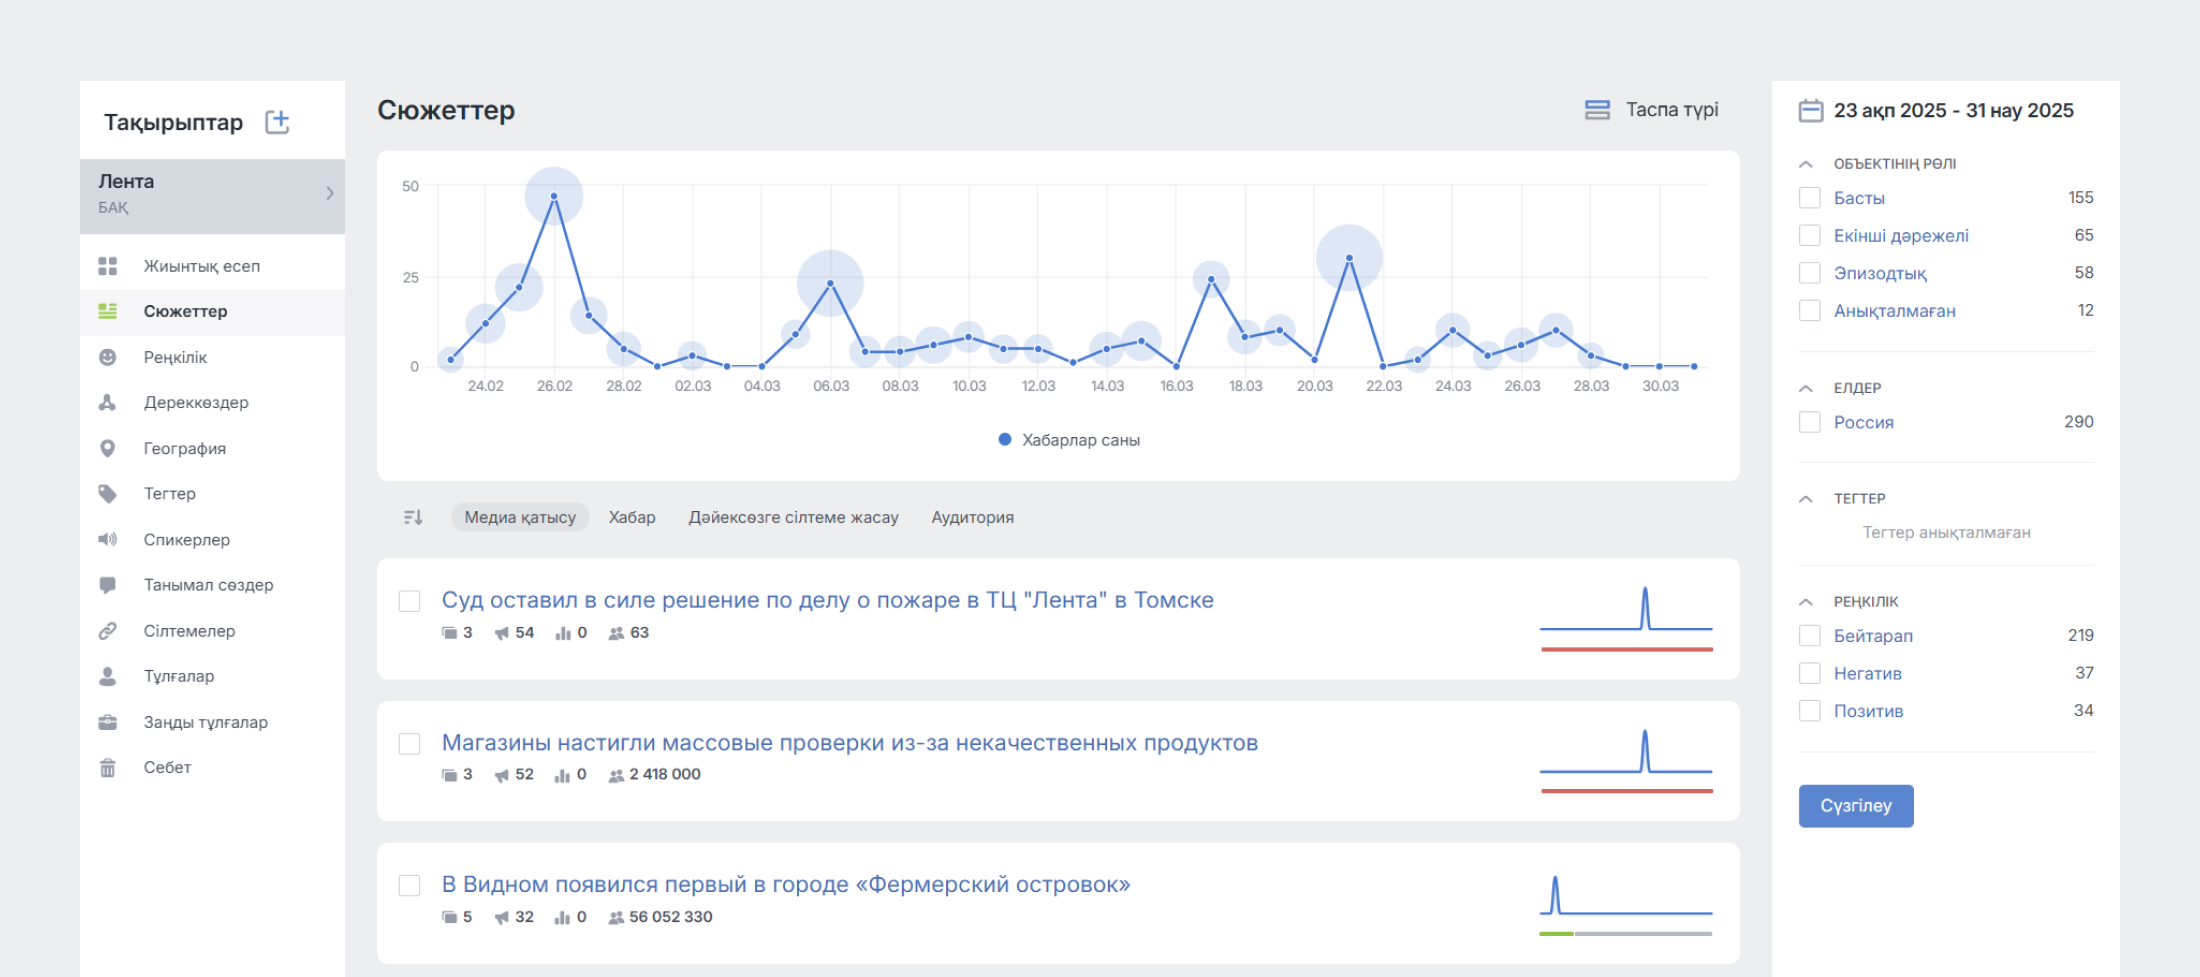This screenshot has height=977, width=2200.
Task: Click the 06.03 peak data point
Action: click(830, 284)
